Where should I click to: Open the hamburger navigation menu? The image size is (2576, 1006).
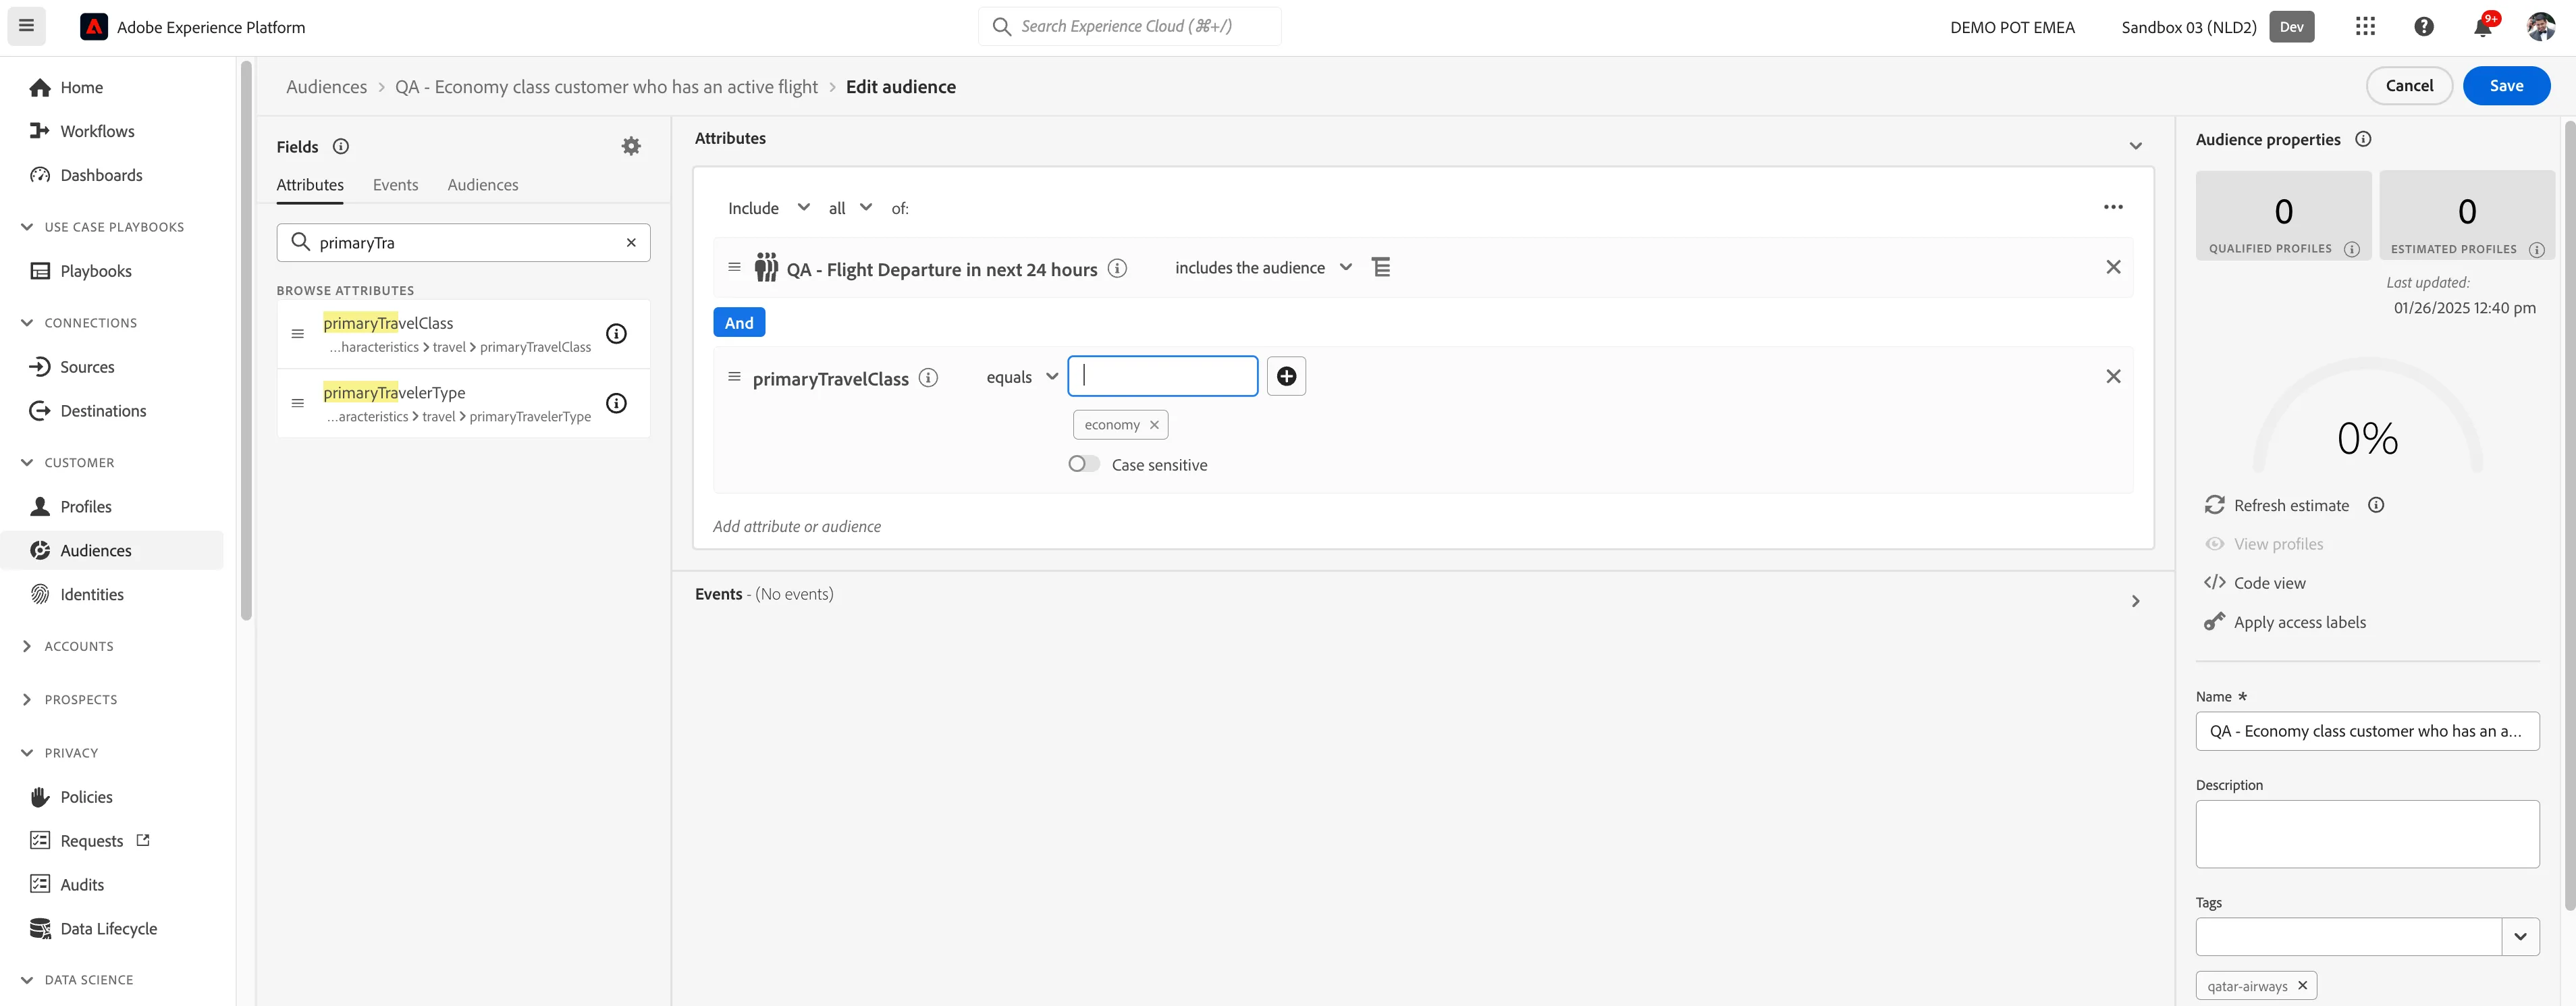click(27, 26)
